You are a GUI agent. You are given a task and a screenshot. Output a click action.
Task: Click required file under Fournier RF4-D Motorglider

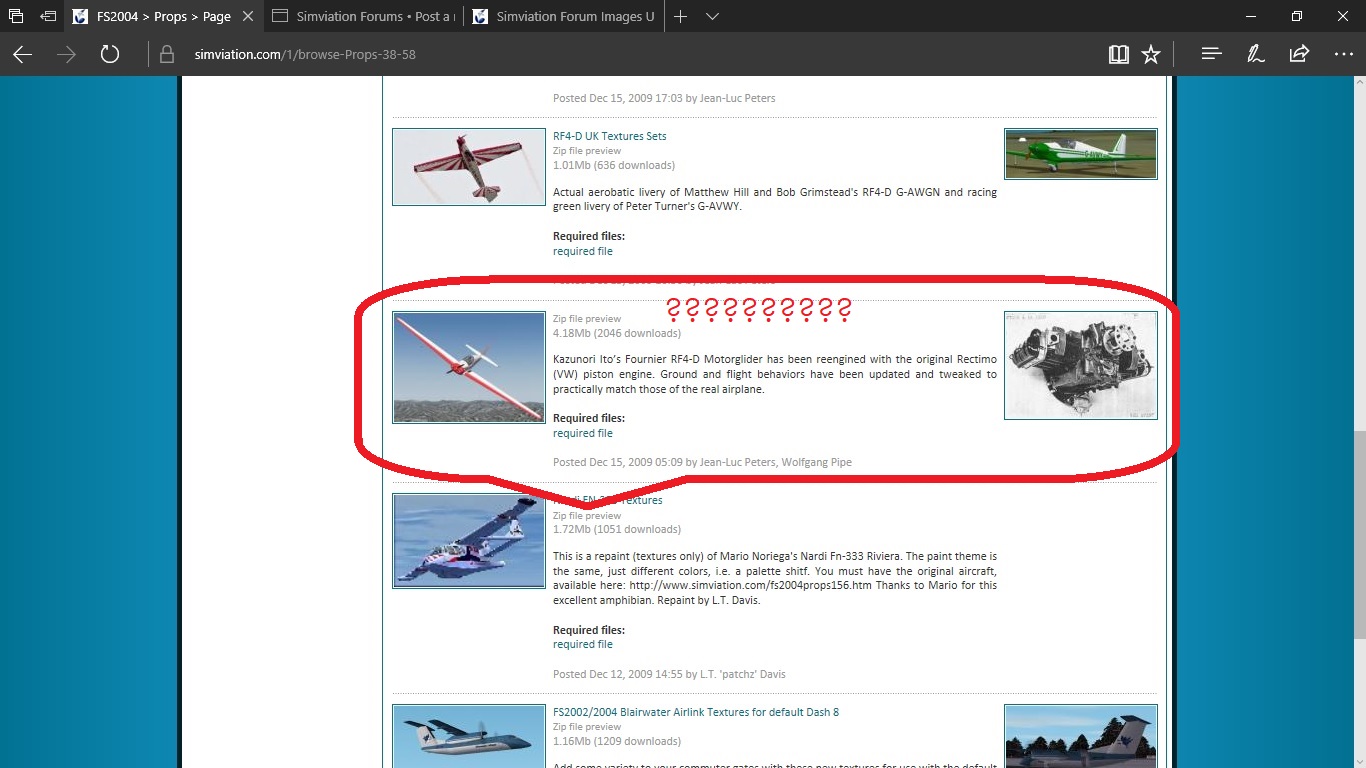(x=583, y=434)
